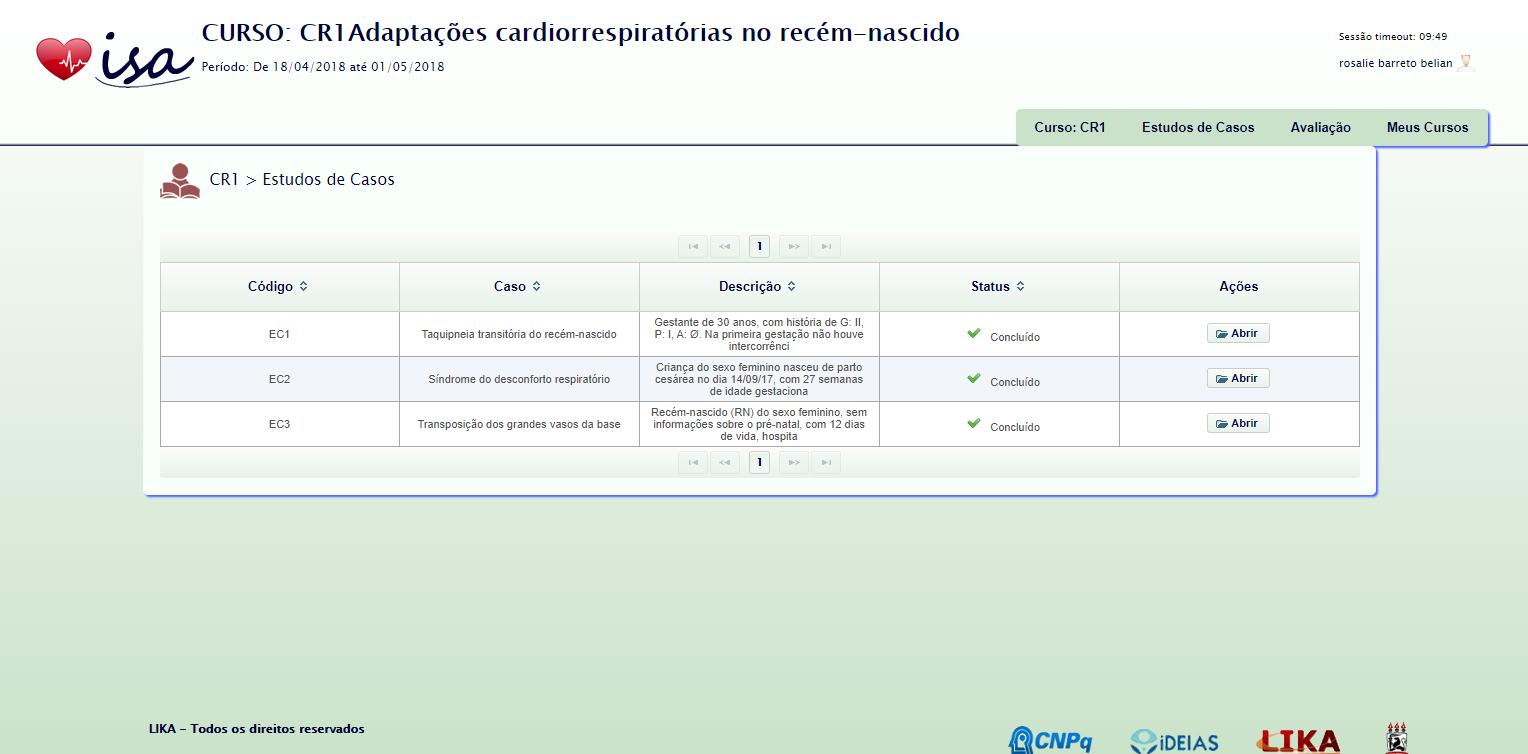1528x754 pixels.
Task: Select the Curso: CR1 menu item
Action: pos(1069,128)
